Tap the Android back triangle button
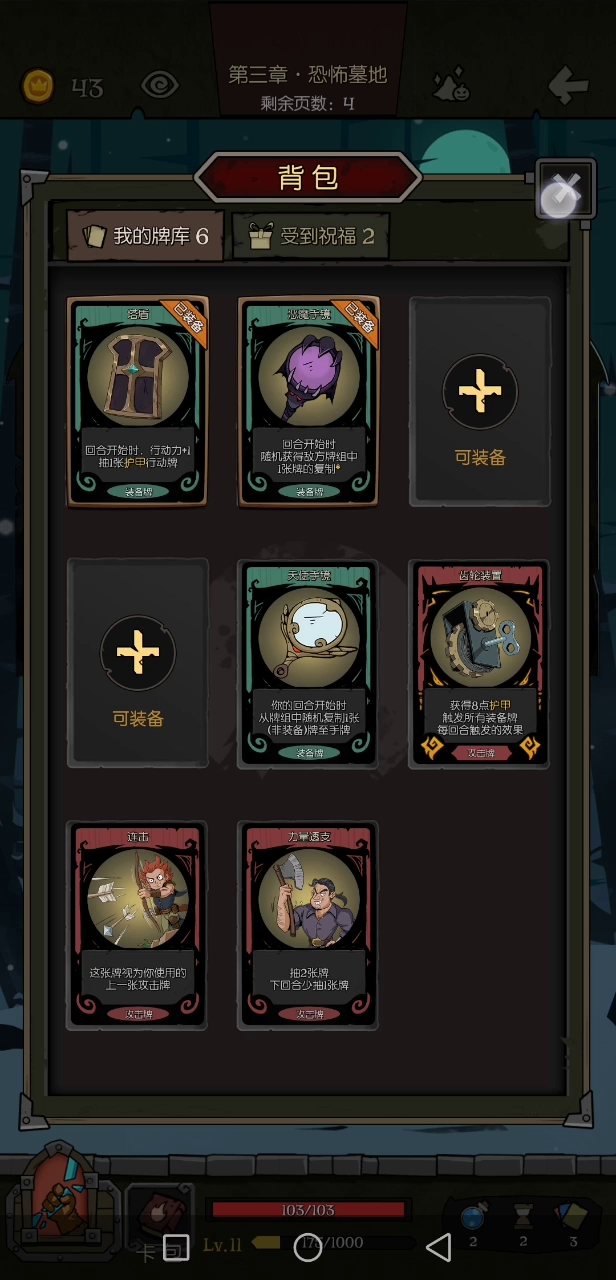This screenshot has width=616, height=1280. 439,1246
